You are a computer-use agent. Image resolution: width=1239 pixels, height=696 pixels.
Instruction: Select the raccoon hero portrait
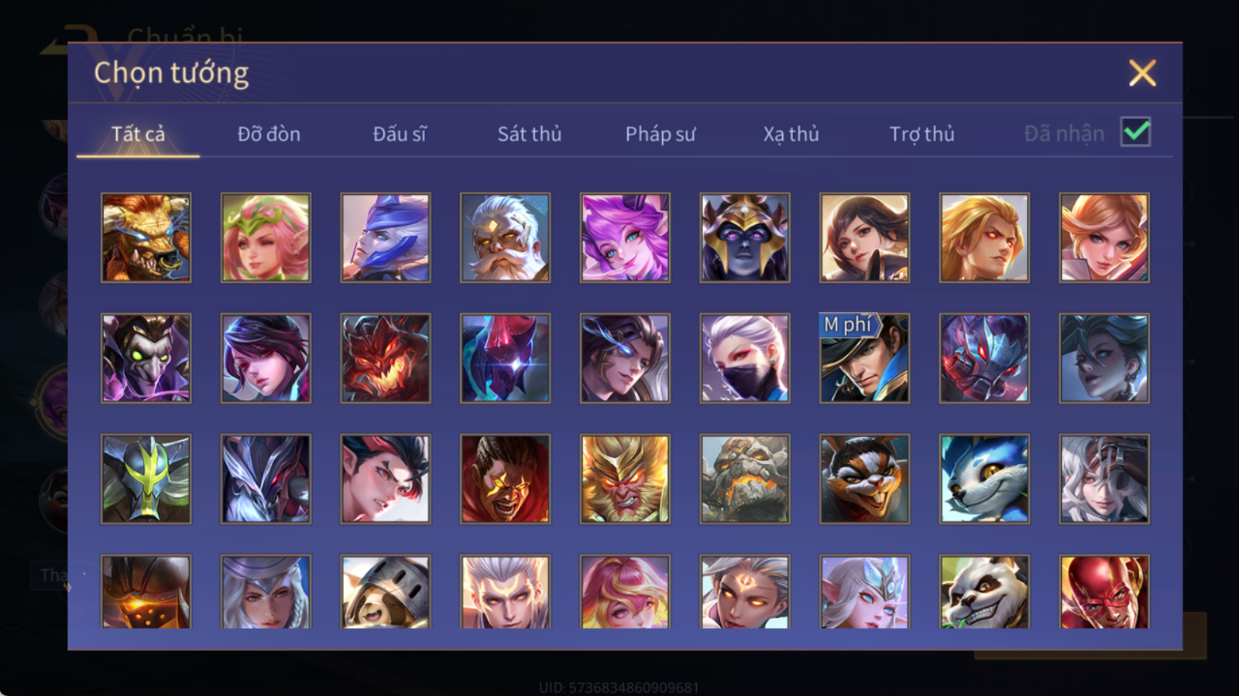pyautogui.click(x=865, y=478)
